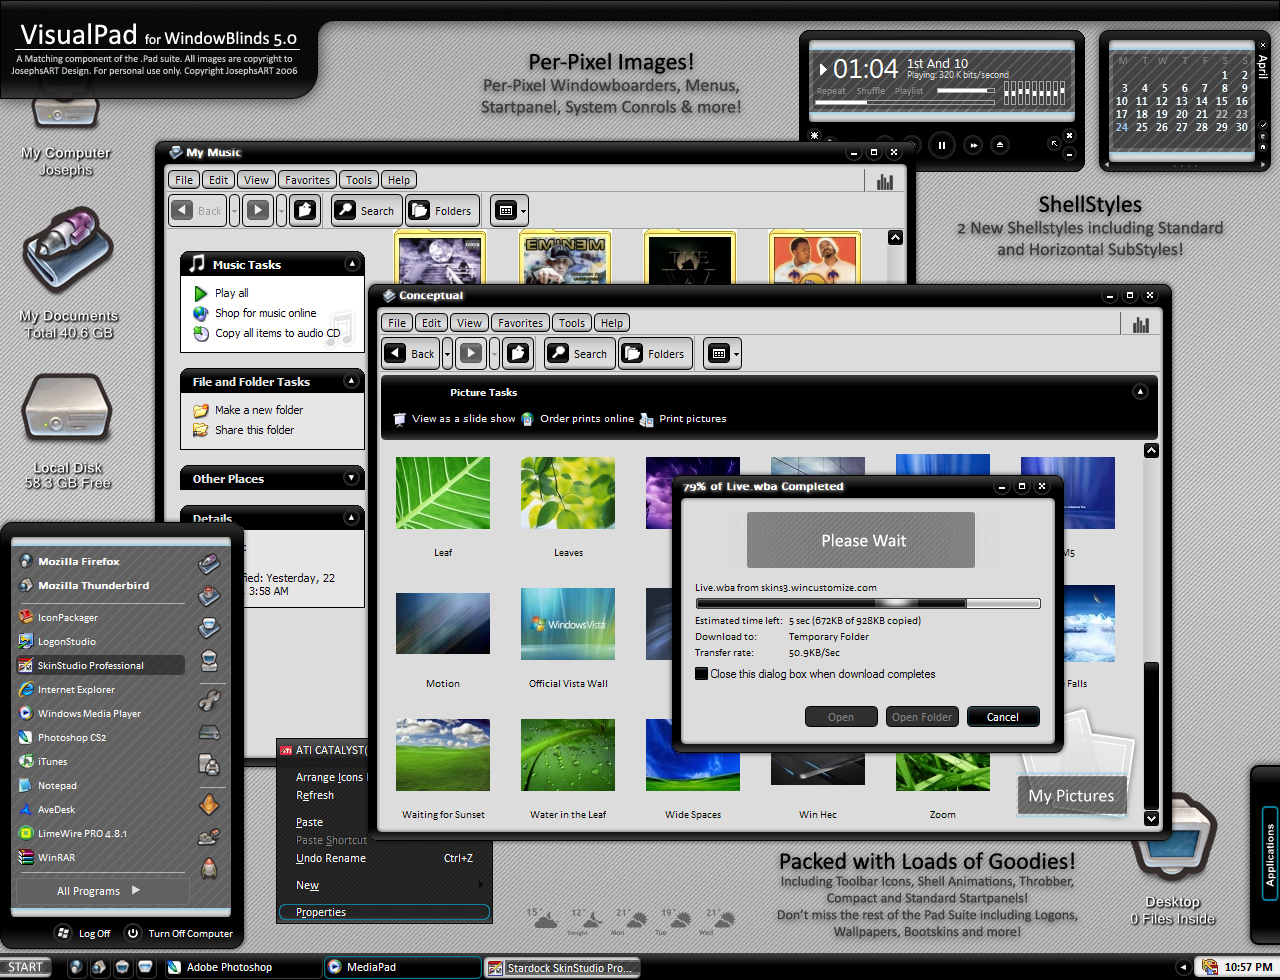The height and width of the screenshot is (980, 1280).
Task: Click Open Folder in download dialog
Action: [x=922, y=717]
